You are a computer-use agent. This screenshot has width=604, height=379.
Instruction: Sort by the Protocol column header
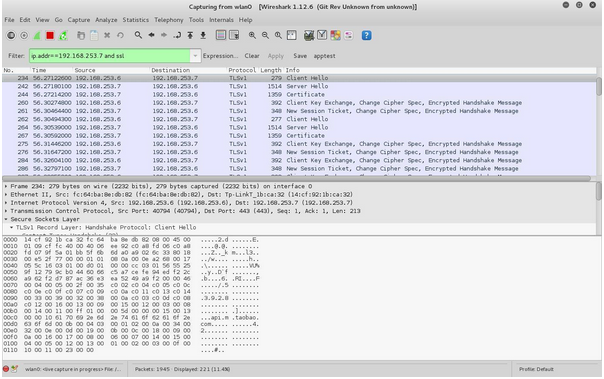point(242,70)
